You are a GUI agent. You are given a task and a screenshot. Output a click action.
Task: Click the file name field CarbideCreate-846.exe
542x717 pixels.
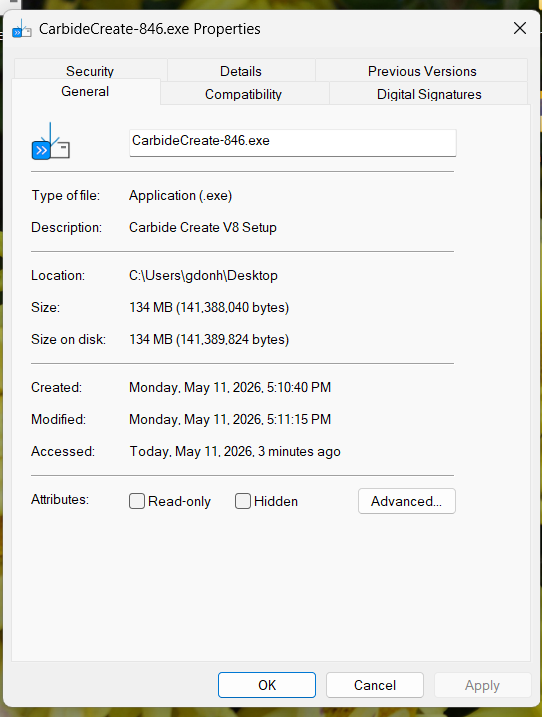tap(293, 143)
